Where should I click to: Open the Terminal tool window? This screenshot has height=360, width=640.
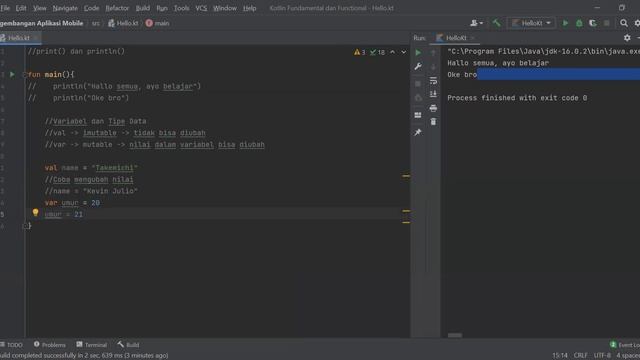pos(91,345)
